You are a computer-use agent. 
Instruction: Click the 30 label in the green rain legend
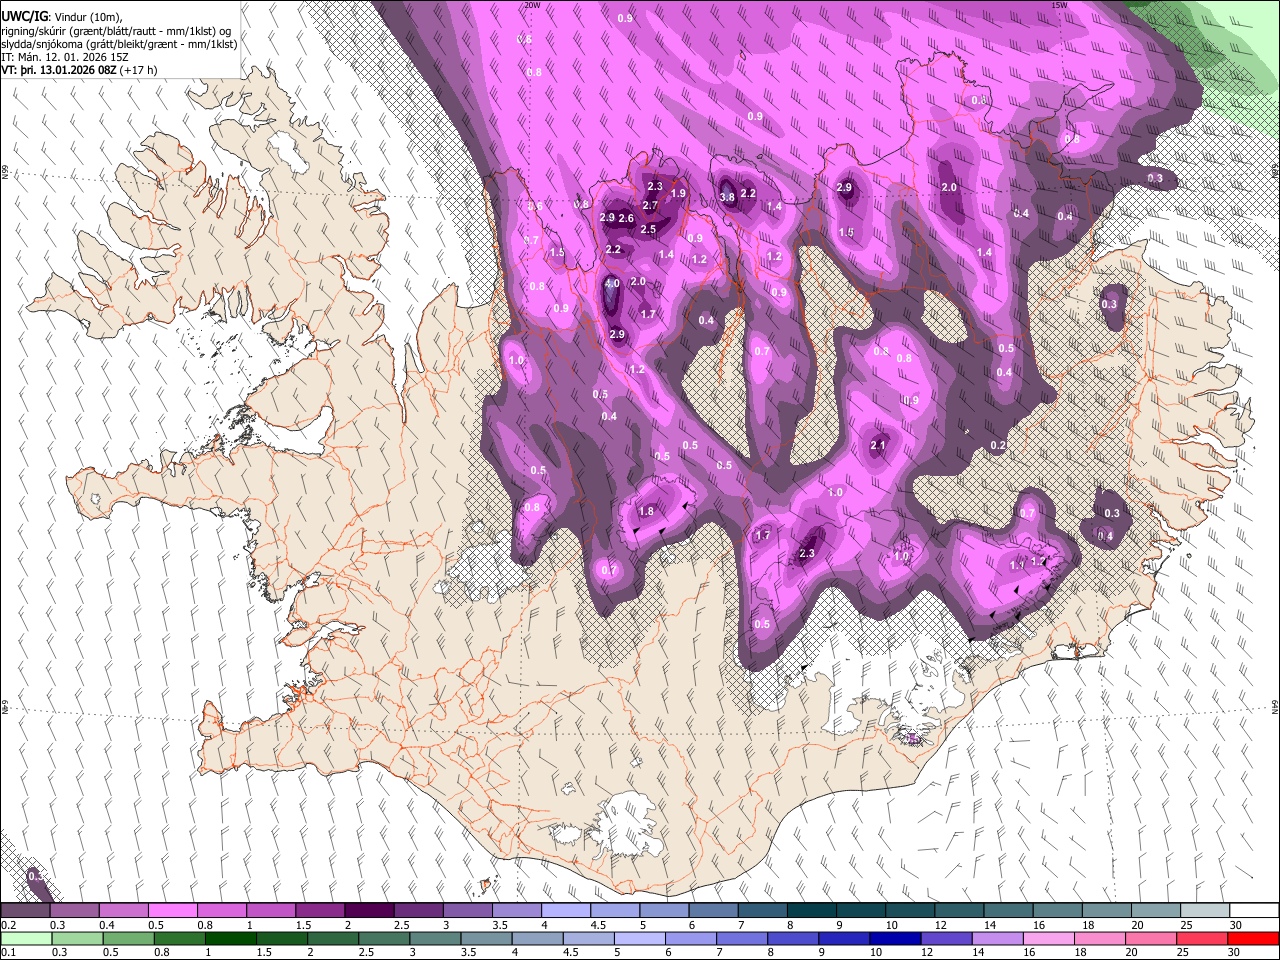pos(1235,953)
